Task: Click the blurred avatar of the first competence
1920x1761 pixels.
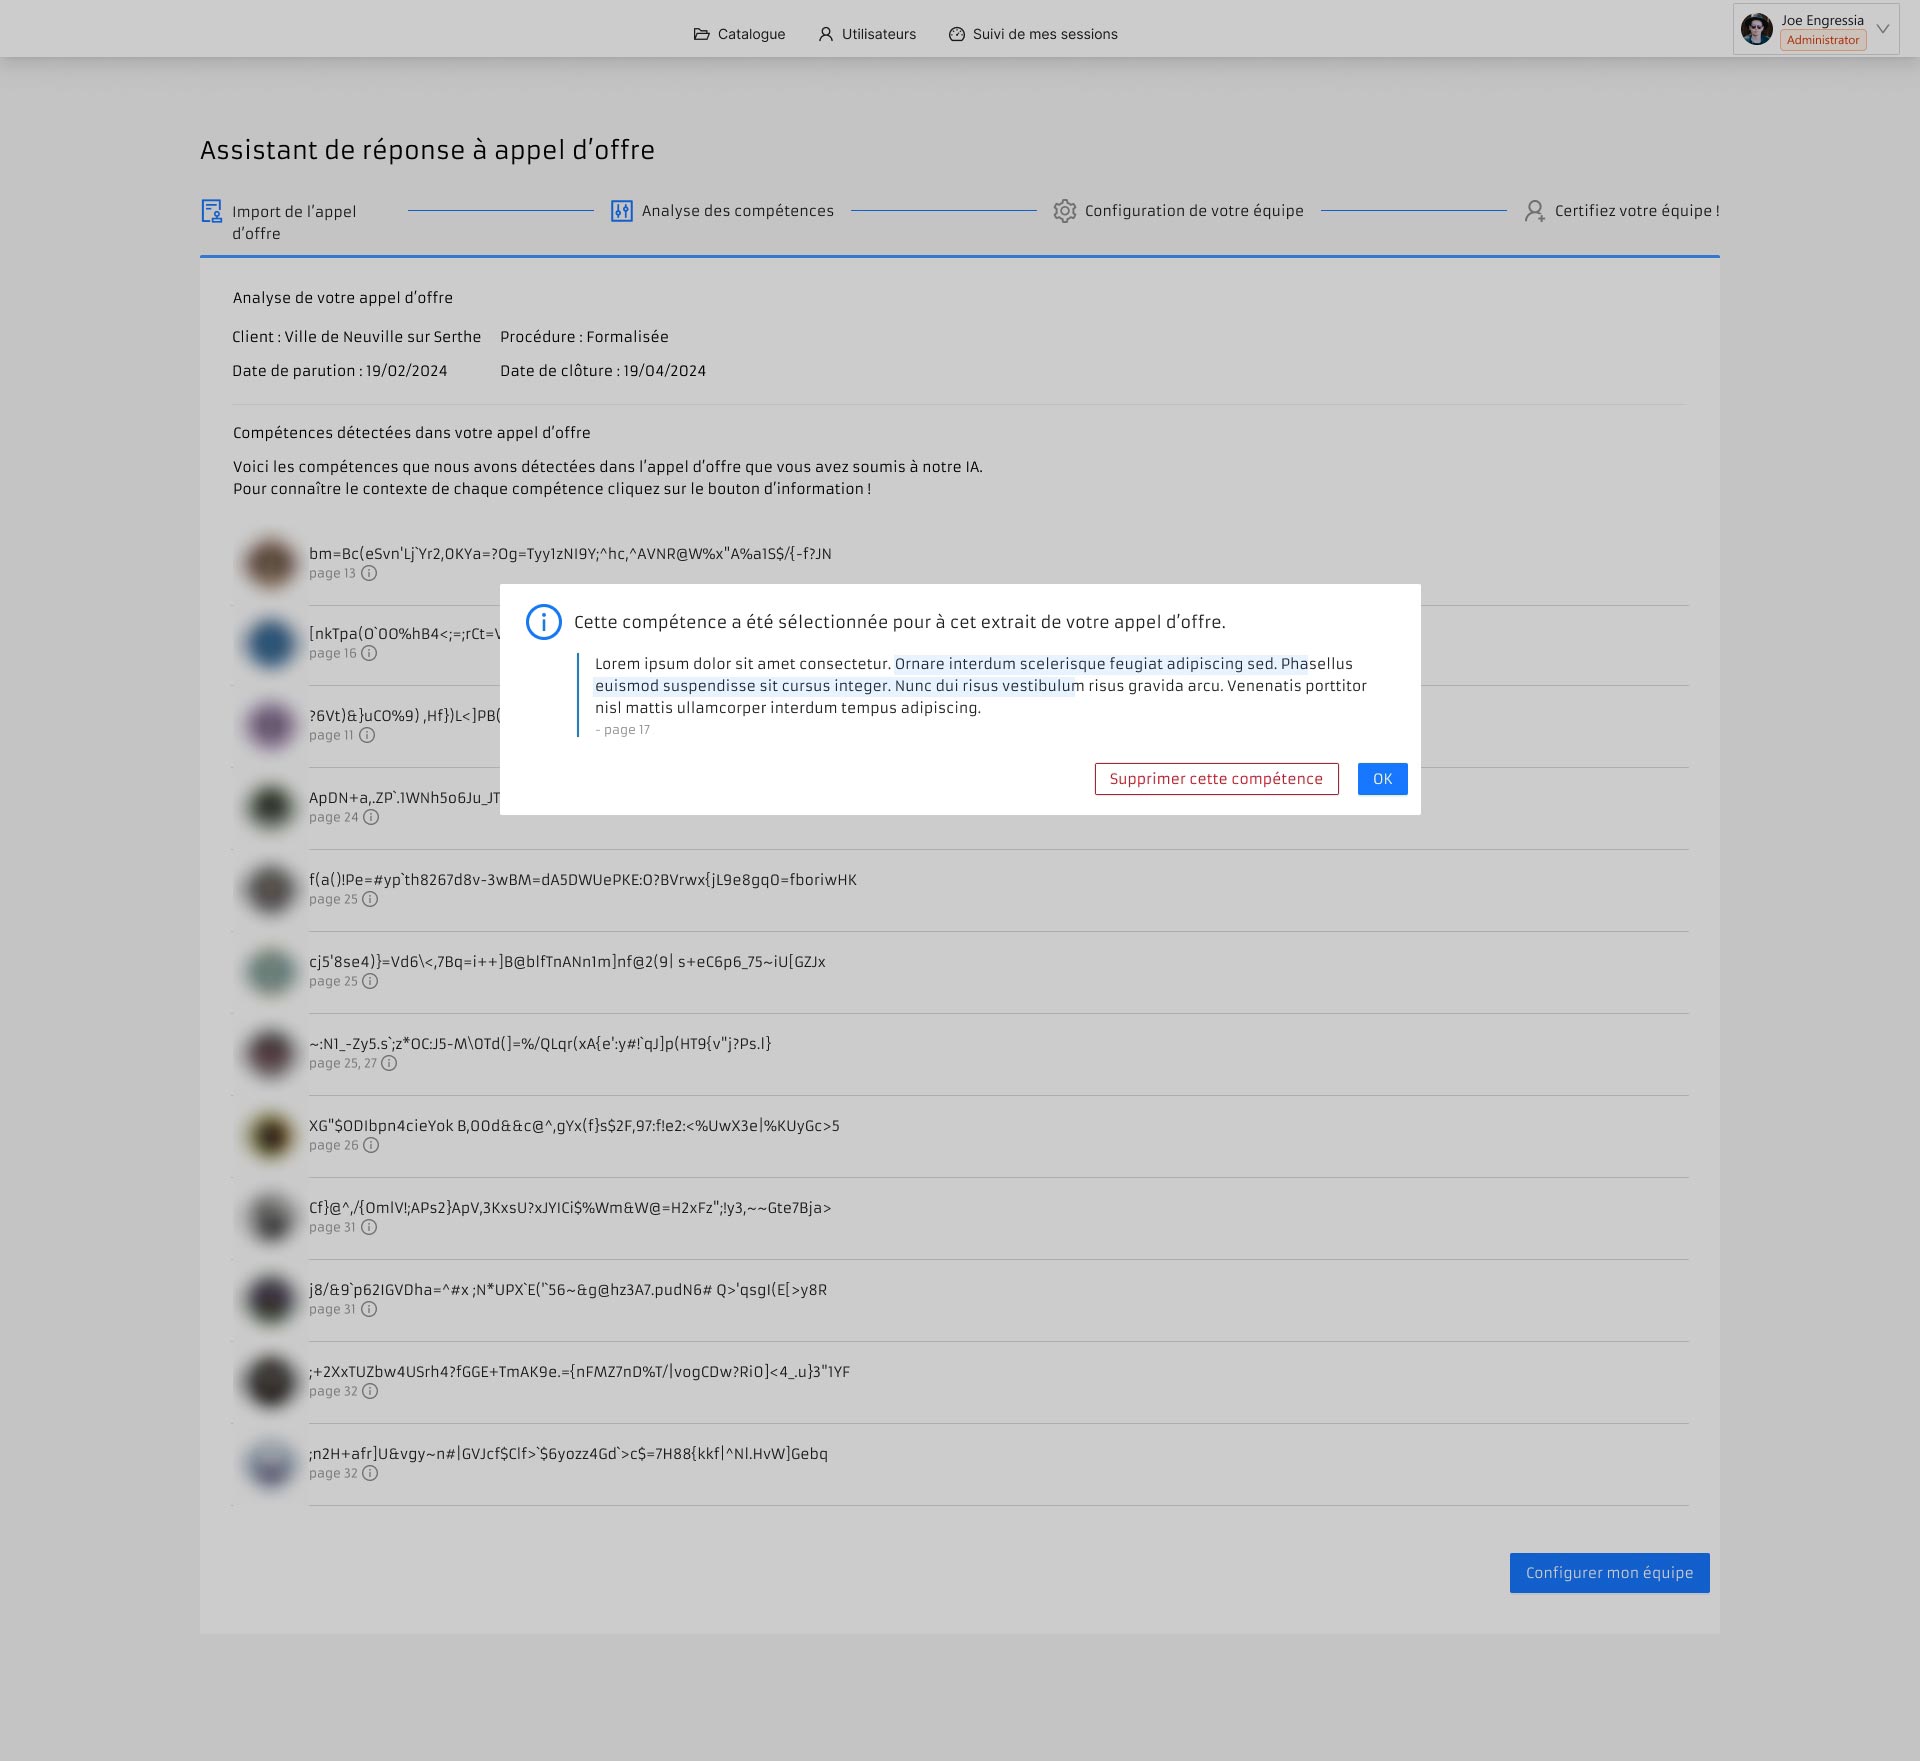Action: tap(270, 563)
